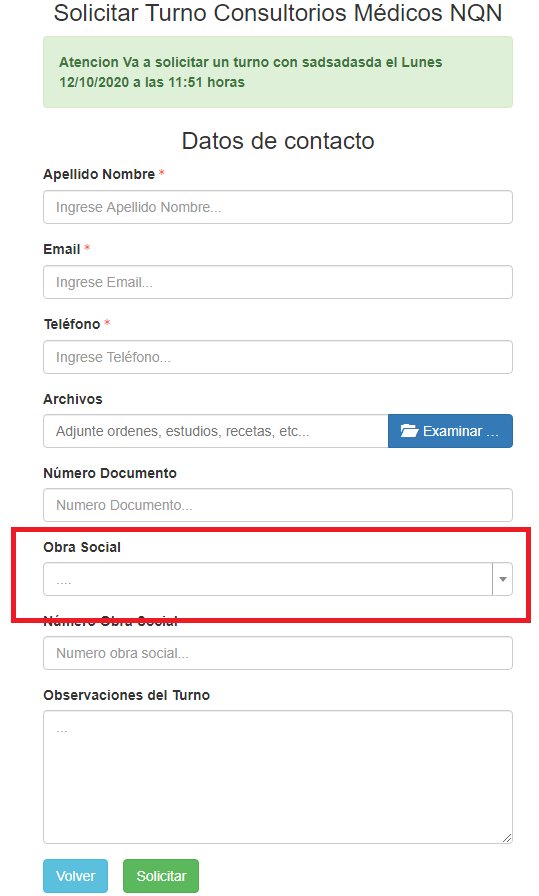Focus the Numero Documento text field
Screen dimensions: 539x896
[x=278, y=505]
